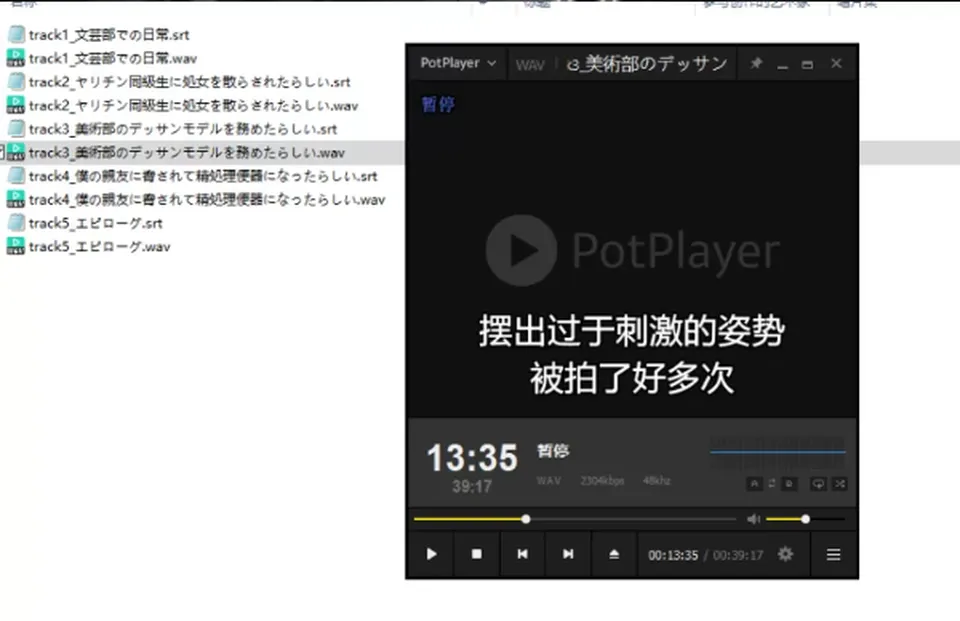Viewport: 960px width, 621px height.
Task: Click the WAV label in title bar
Action: (530, 65)
